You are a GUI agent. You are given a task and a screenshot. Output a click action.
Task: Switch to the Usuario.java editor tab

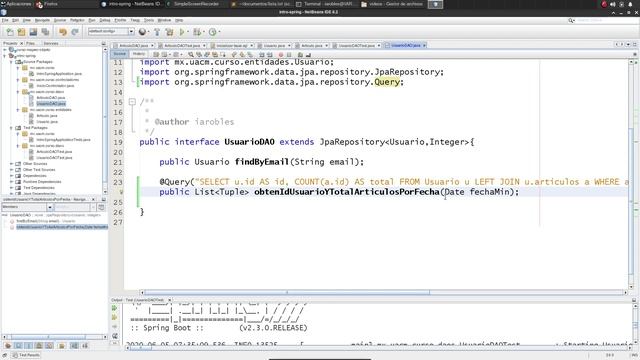point(274,45)
